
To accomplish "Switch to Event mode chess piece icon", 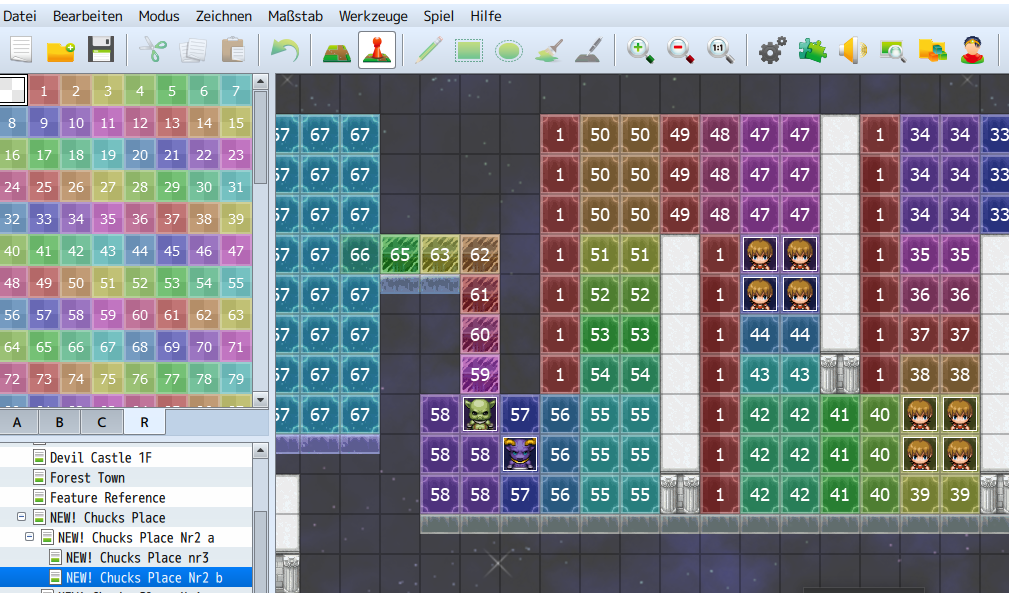I will click(376, 50).
